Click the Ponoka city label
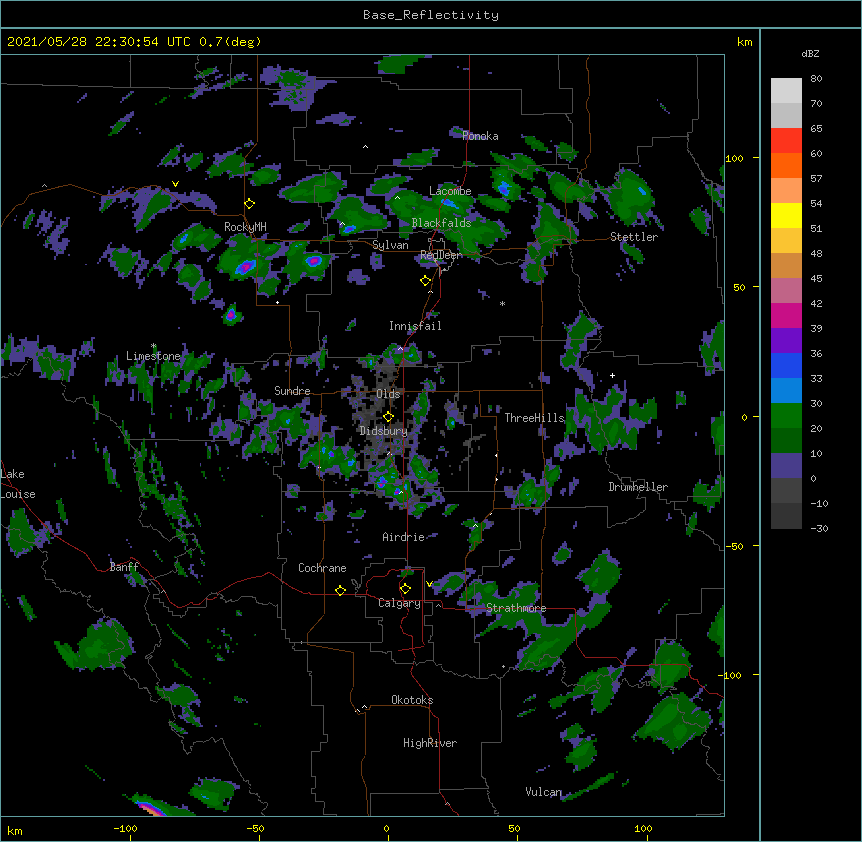The image size is (862, 842). tap(480, 136)
